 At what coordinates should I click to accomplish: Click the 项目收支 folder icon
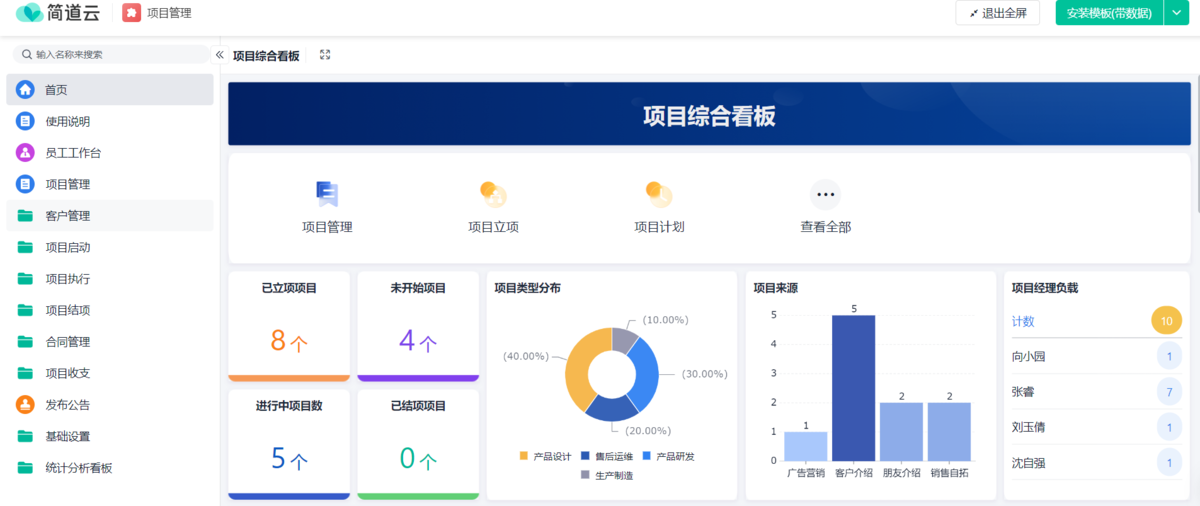tap(26, 373)
